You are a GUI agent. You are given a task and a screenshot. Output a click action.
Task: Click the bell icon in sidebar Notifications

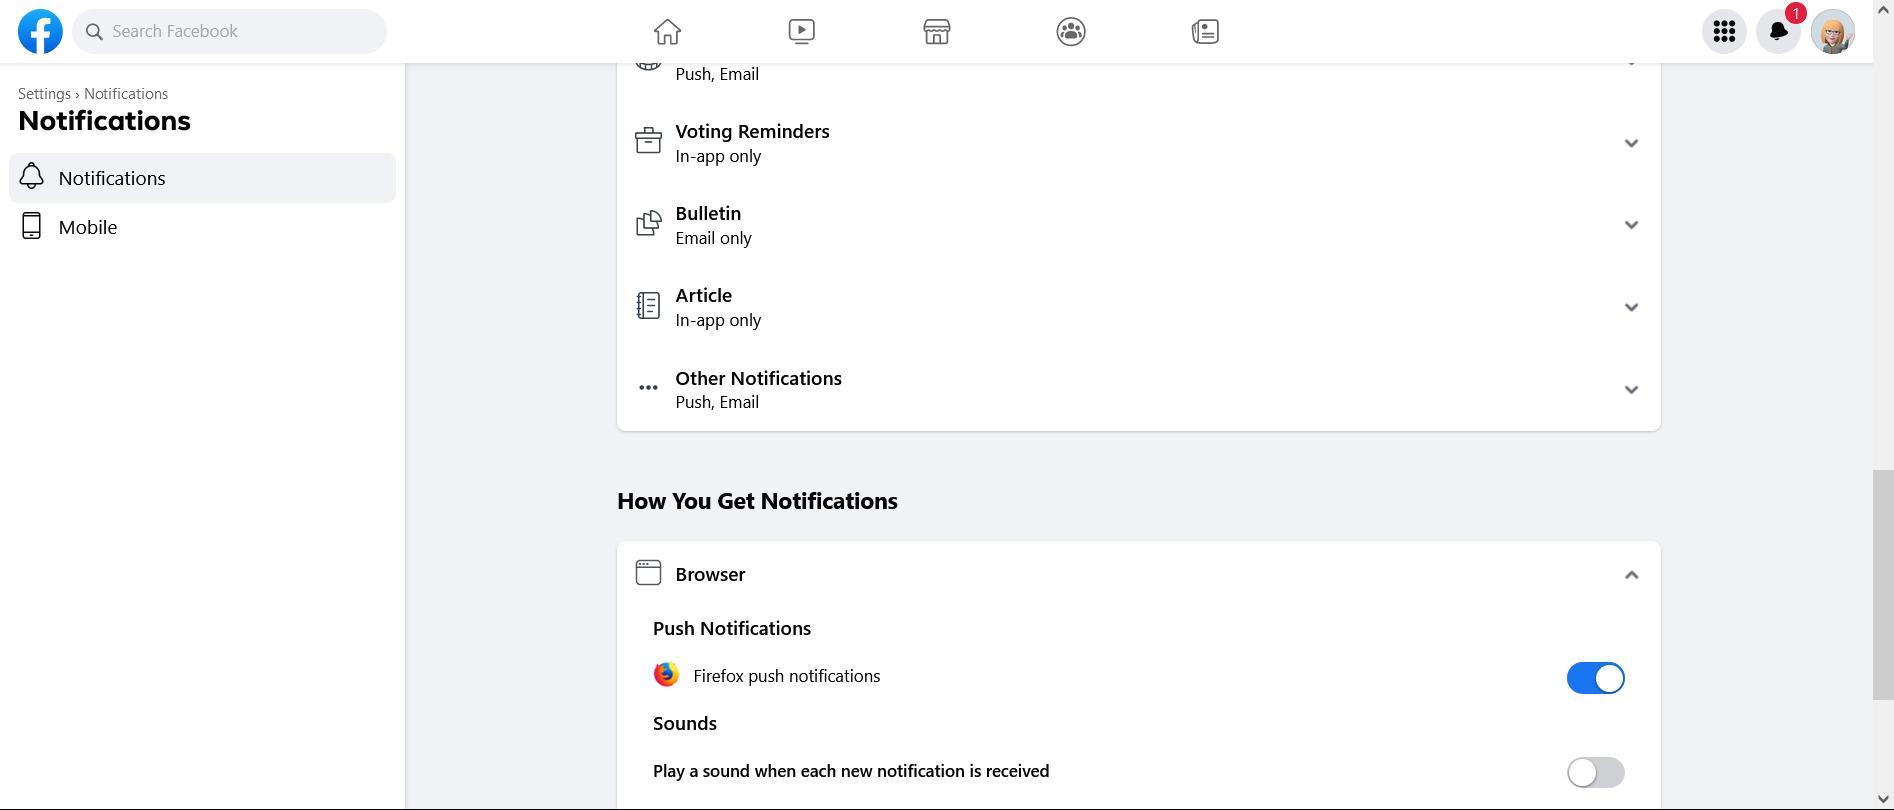click(31, 177)
